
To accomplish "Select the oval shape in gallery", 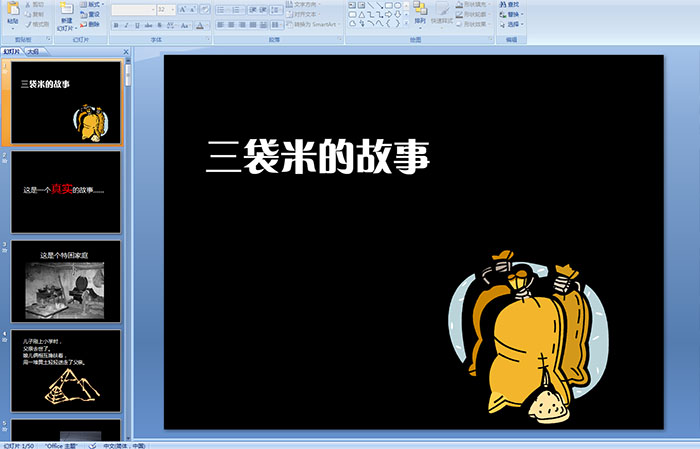I will tap(398, 5).
